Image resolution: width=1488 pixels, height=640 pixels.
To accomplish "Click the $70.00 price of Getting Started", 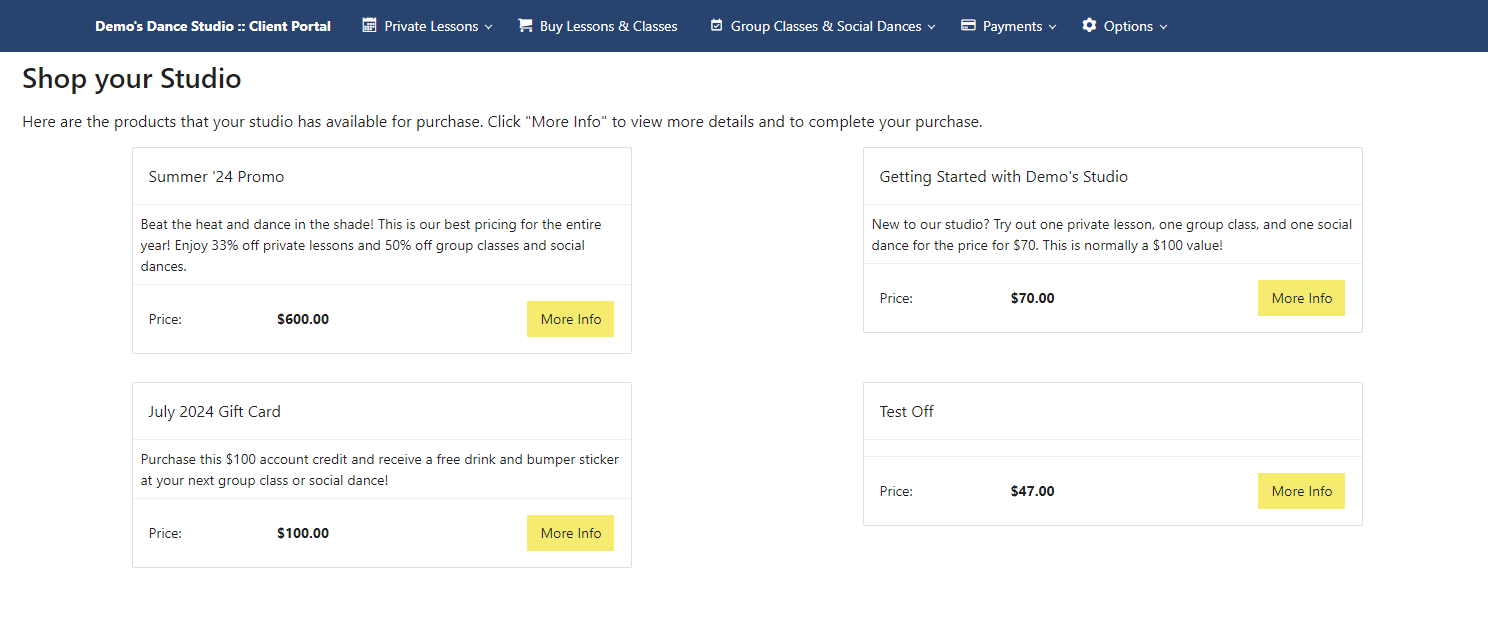I will [x=1032, y=298].
